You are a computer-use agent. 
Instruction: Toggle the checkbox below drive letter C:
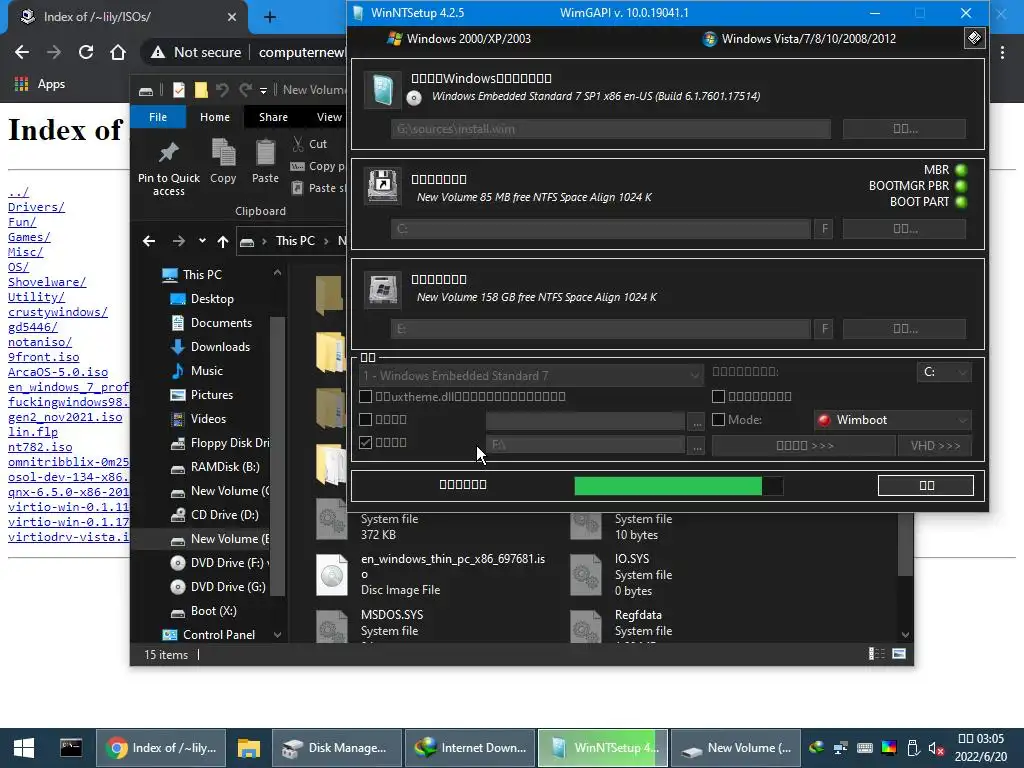point(718,396)
